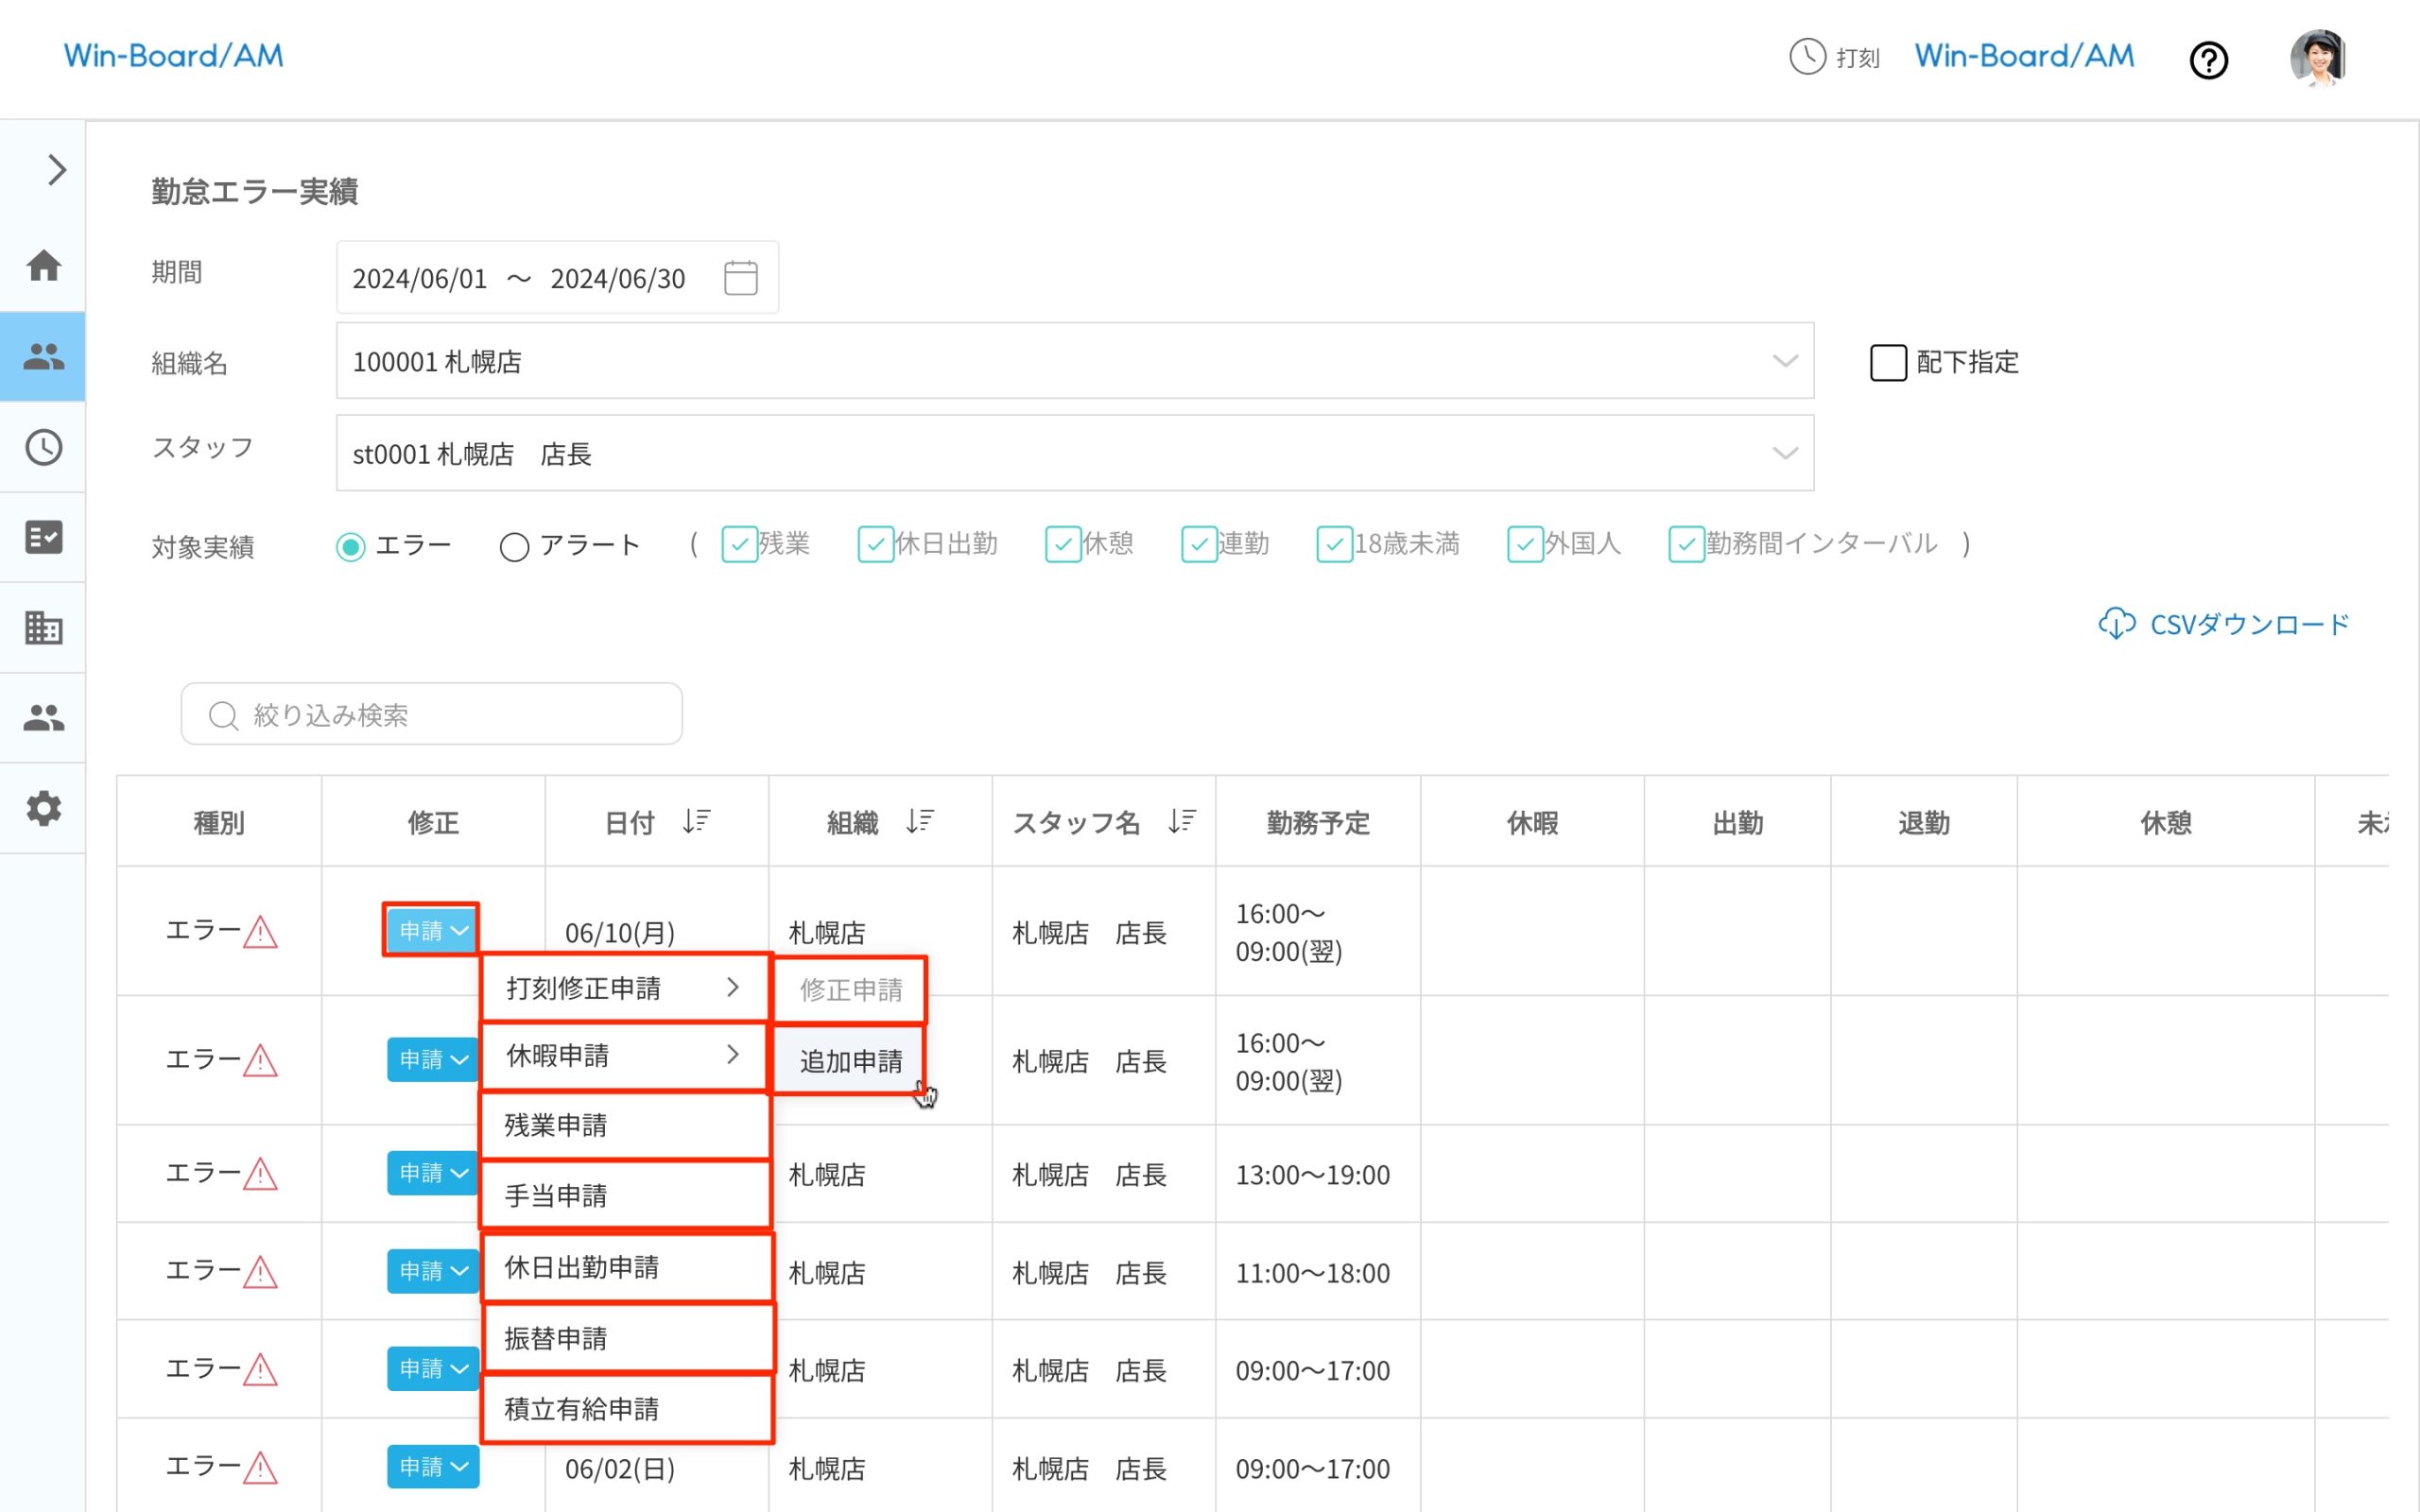This screenshot has width=2420, height=1512.
Task: Select the アラート radio button
Action: point(514,547)
